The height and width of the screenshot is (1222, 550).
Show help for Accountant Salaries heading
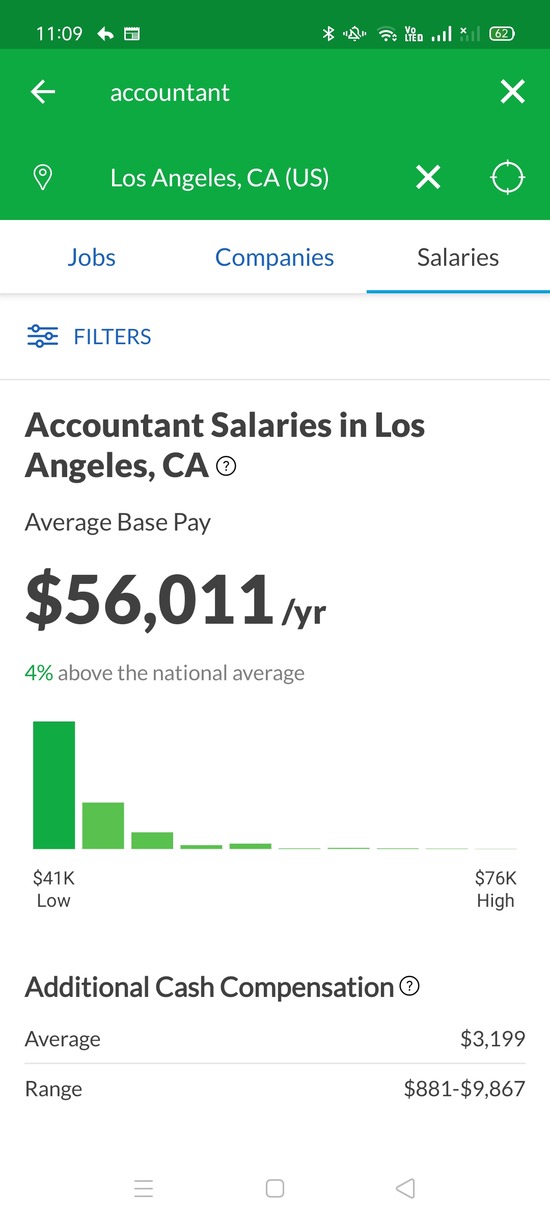(x=226, y=466)
